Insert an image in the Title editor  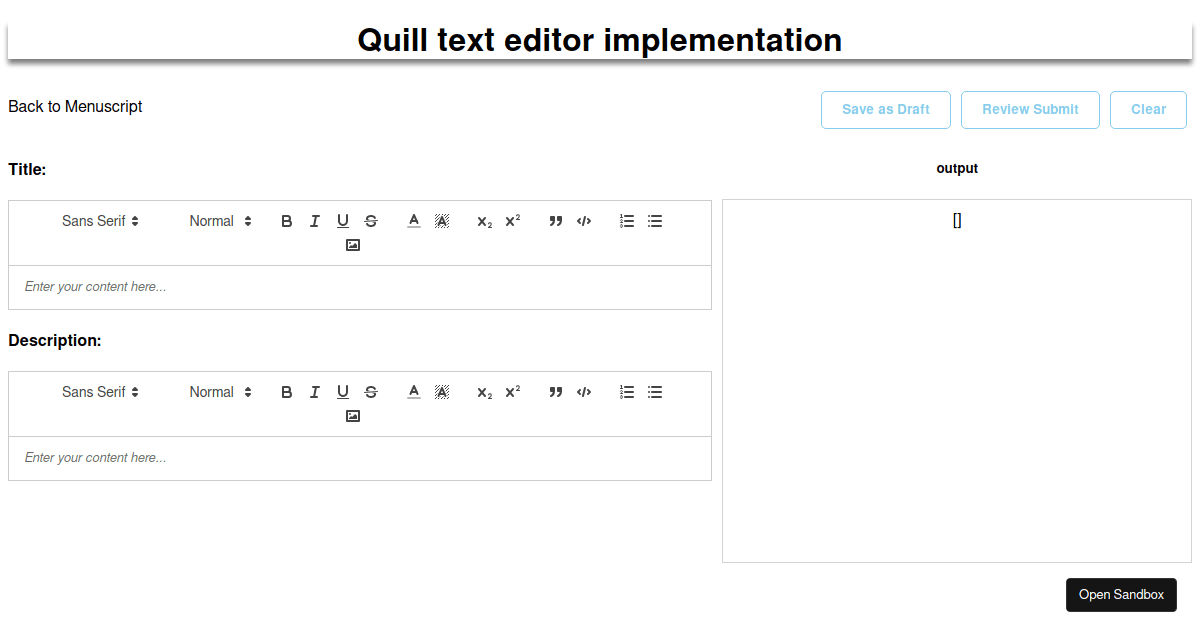[353, 245]
